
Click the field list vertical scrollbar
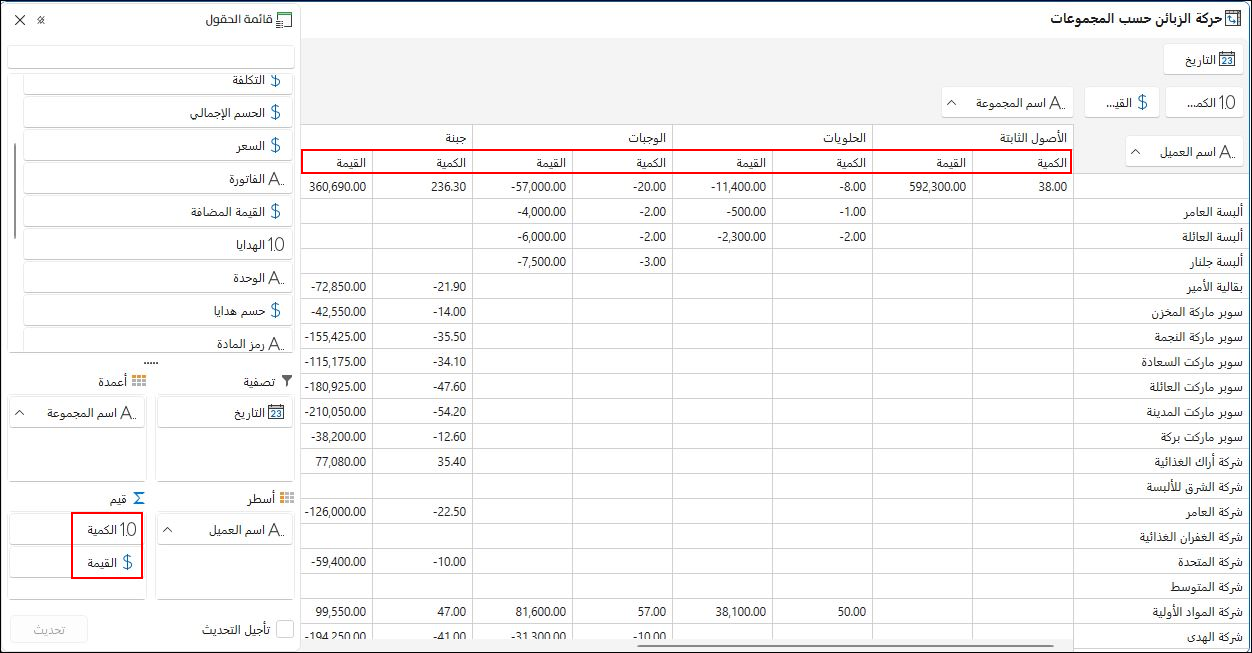14,190
